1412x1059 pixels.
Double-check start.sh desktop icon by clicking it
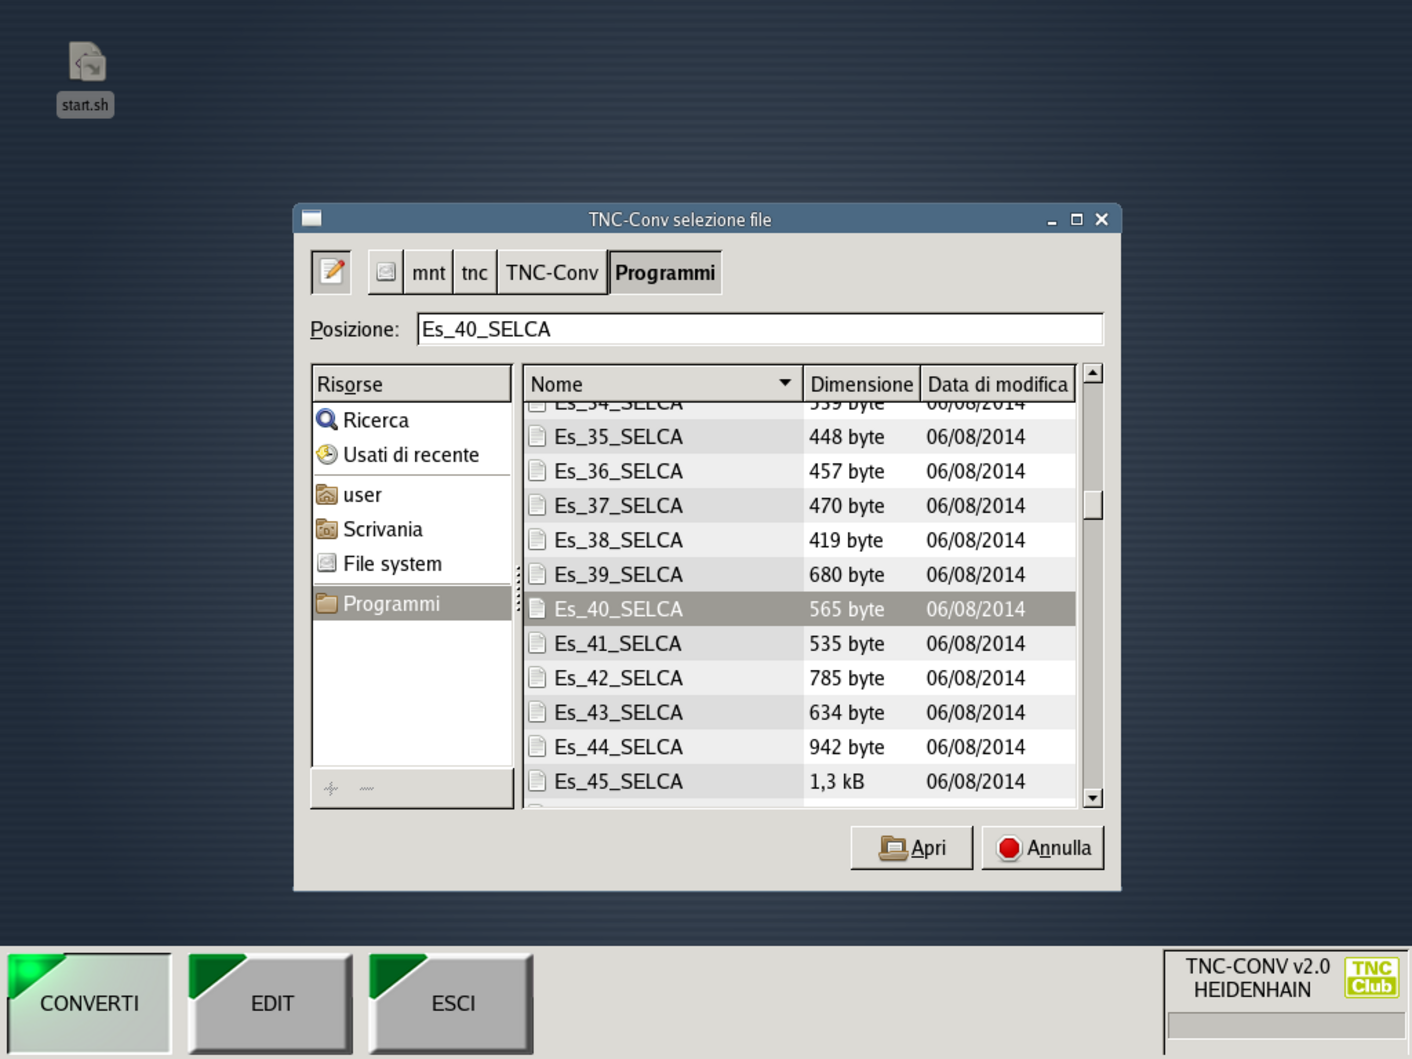(x=86, y=64)
